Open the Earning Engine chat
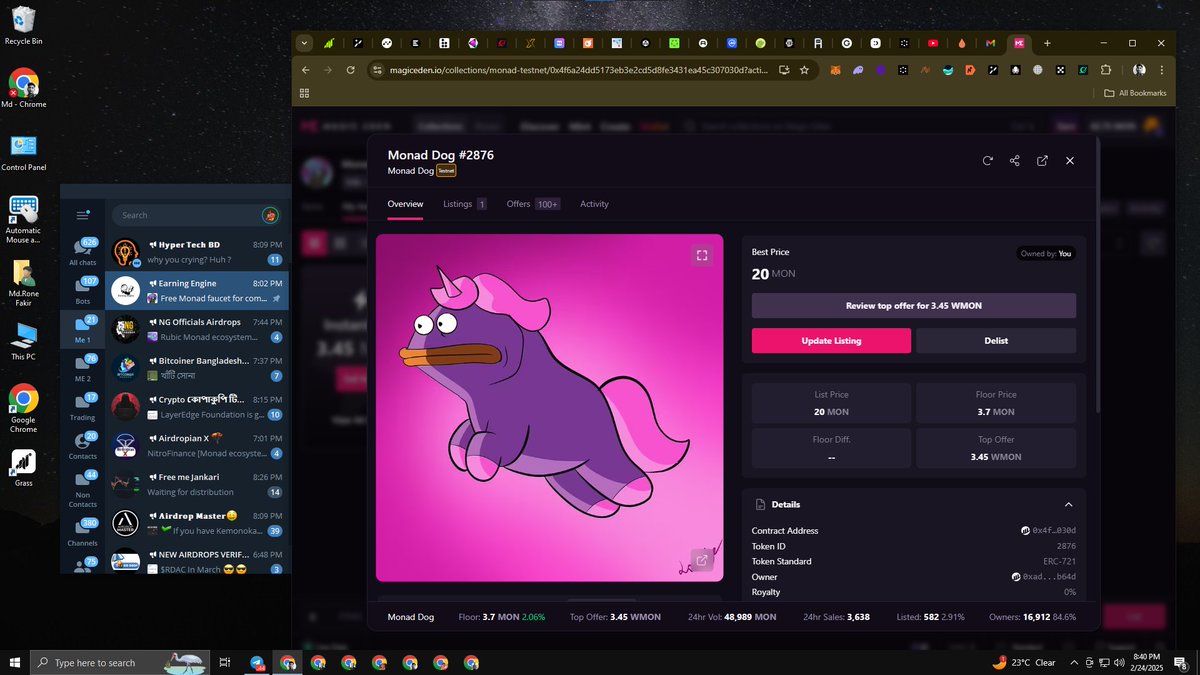The height and width of the screenshot is (675, 1200). [197, 291]
